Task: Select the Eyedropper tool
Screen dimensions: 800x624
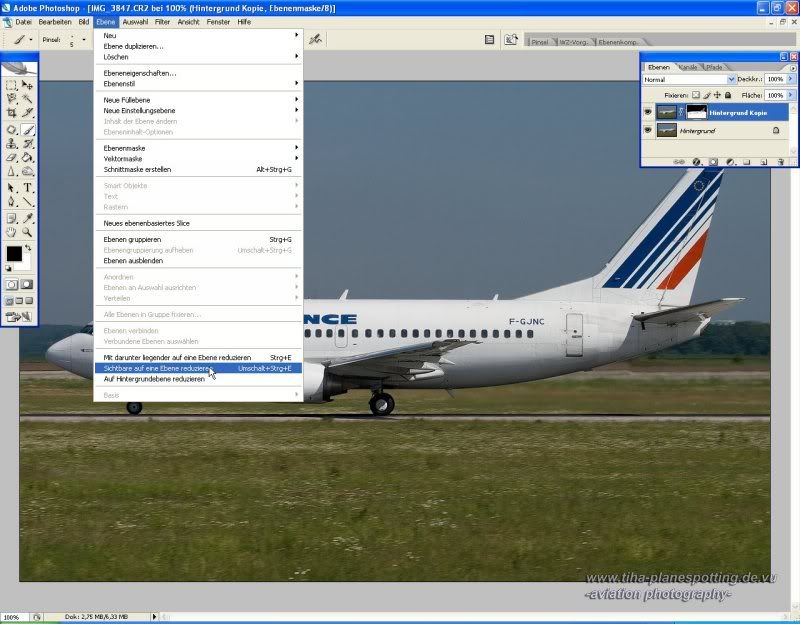Action: (28, 219)
